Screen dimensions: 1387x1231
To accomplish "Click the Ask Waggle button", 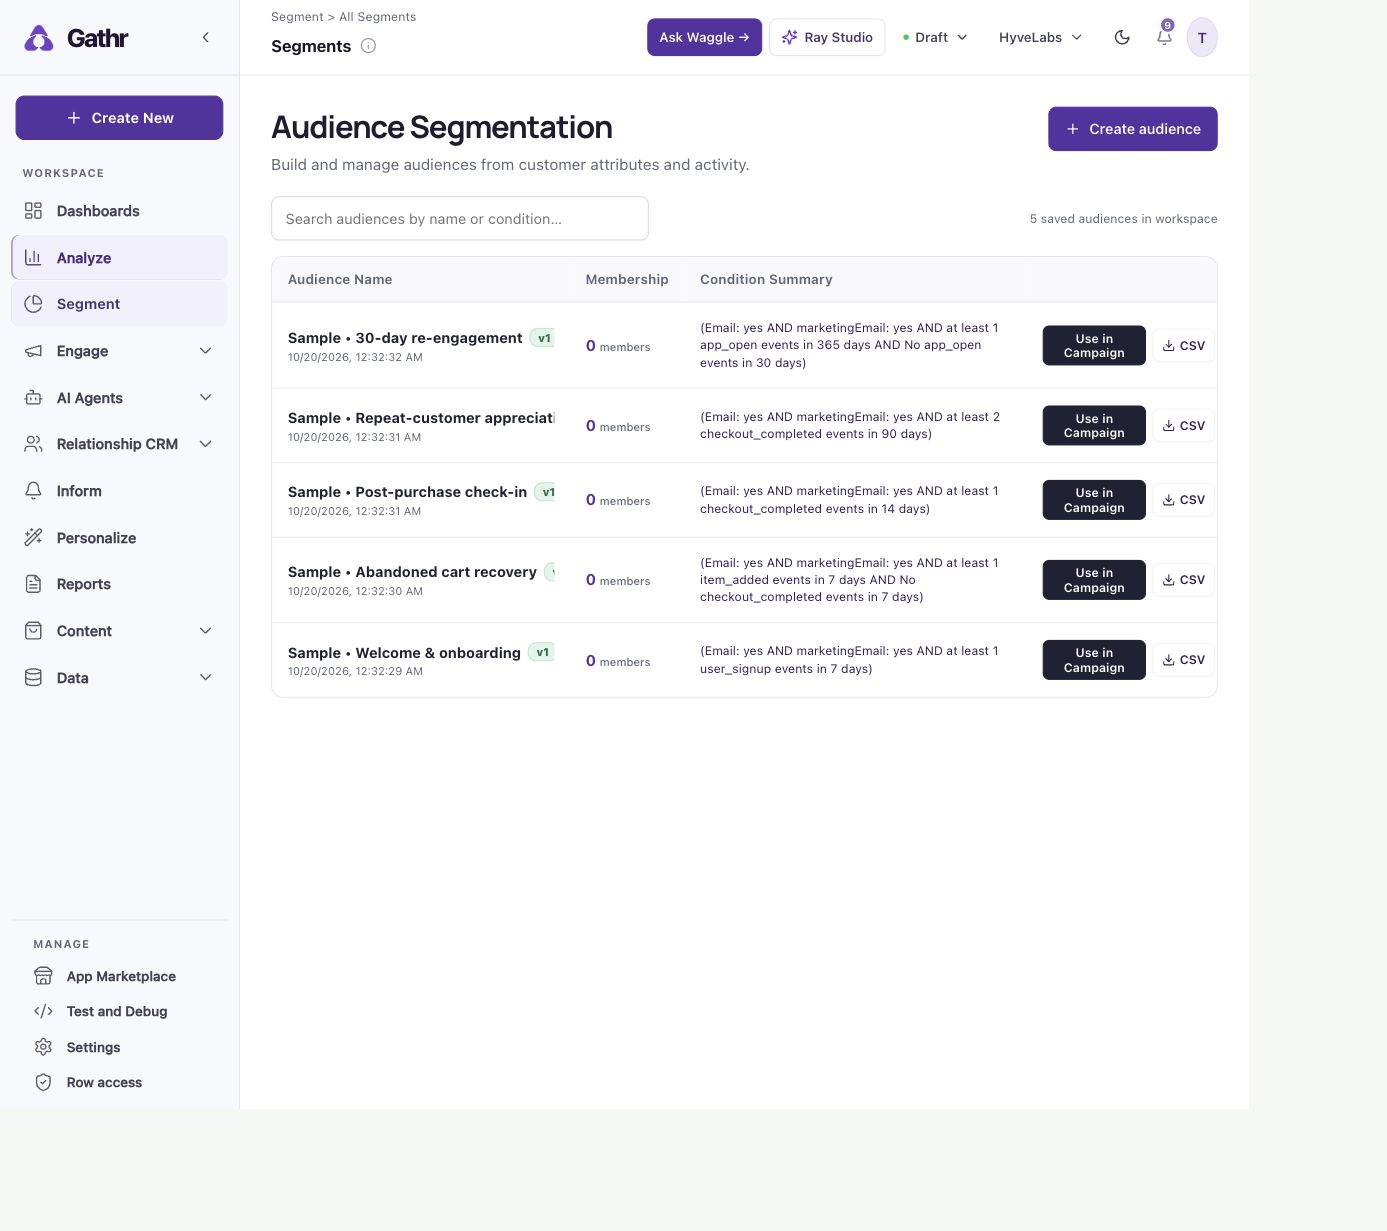I will [704, 37].
